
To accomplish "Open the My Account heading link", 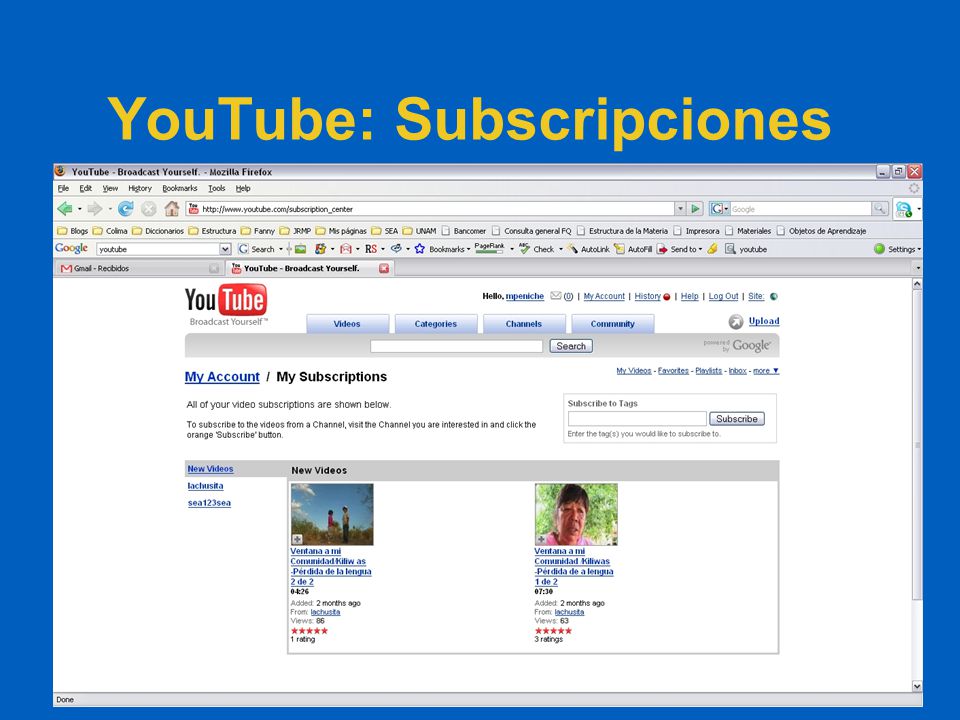I will [x=222, y=377].
